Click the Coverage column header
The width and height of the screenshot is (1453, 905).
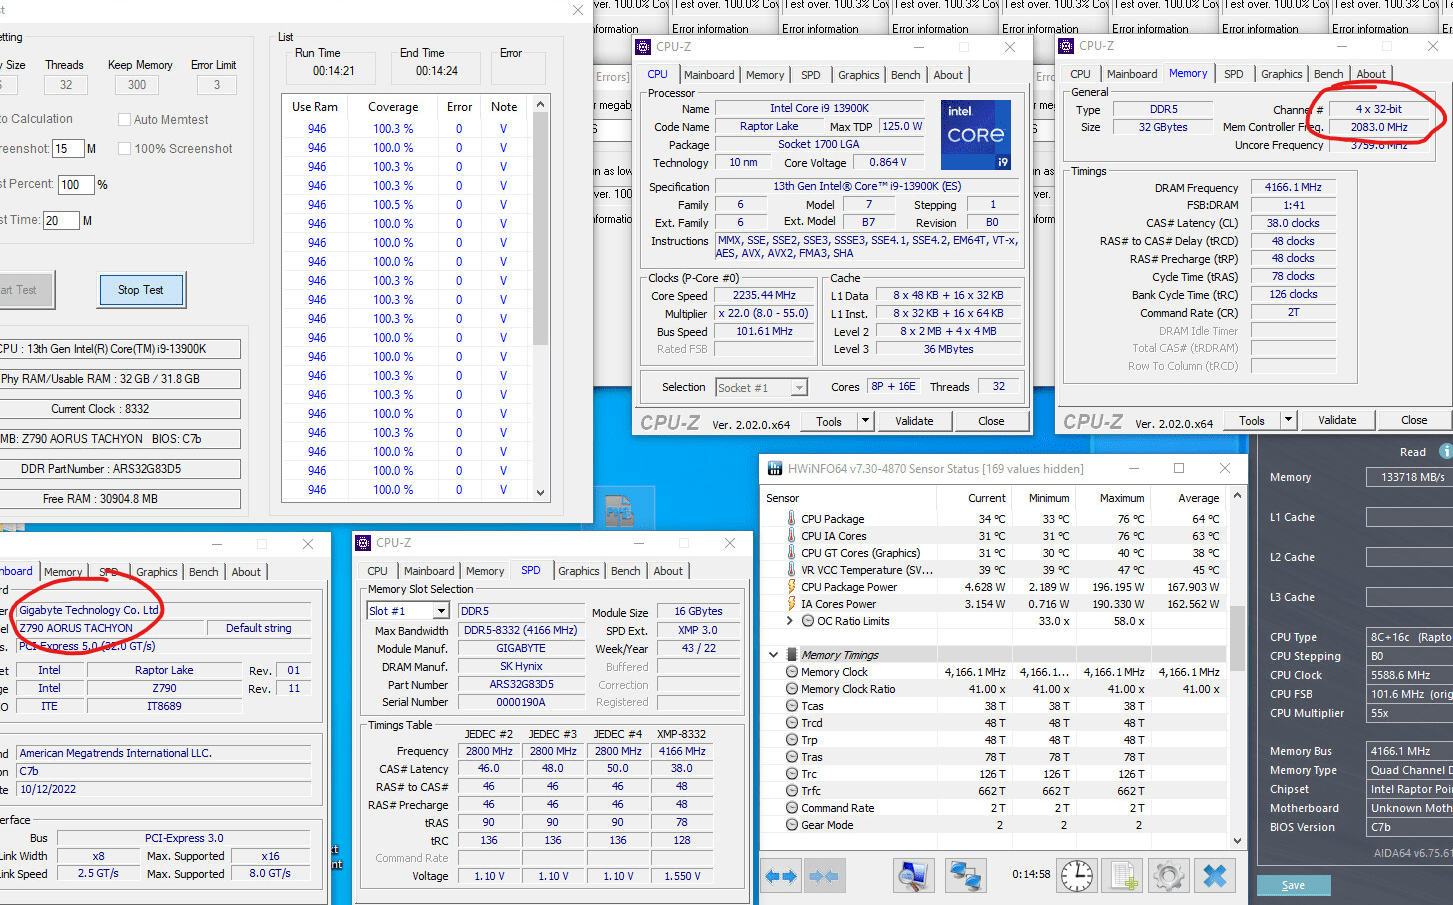(x=393, y=107)
